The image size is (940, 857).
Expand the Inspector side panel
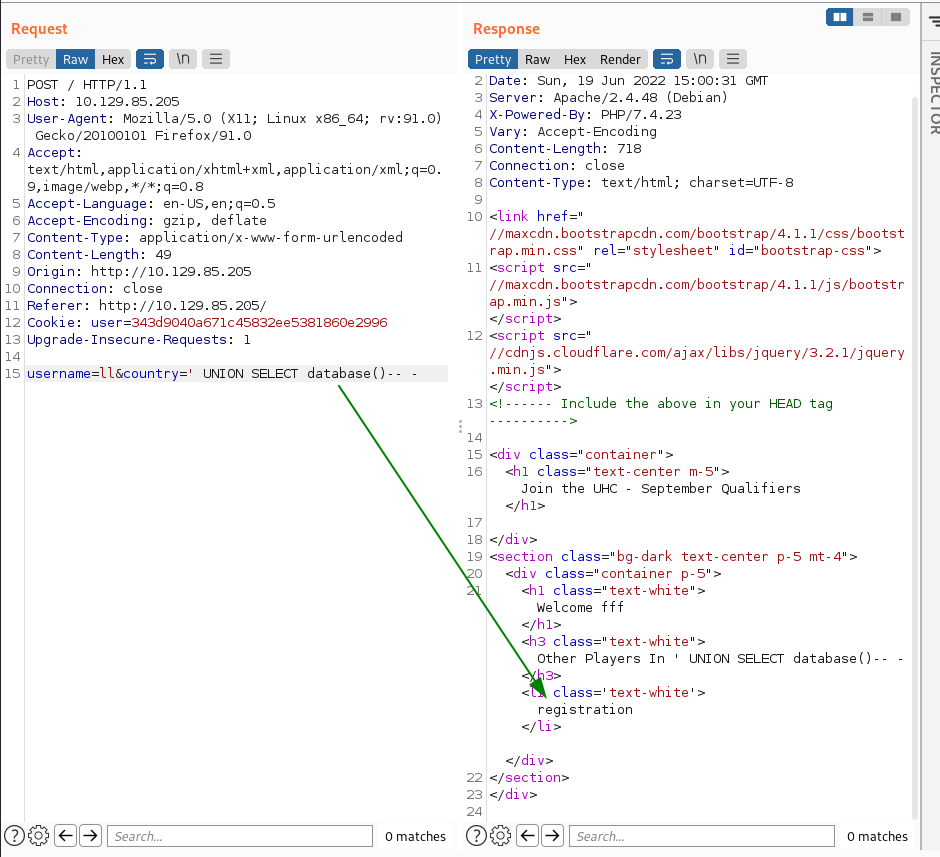pos(934,93)
